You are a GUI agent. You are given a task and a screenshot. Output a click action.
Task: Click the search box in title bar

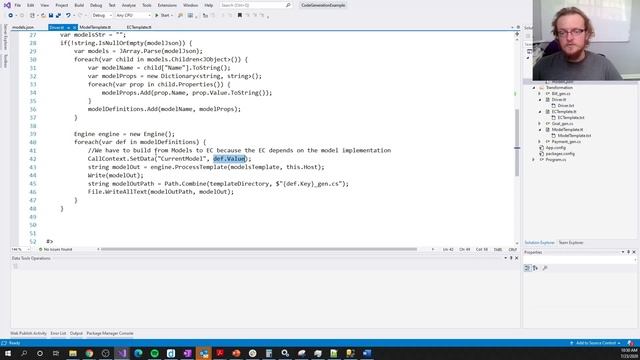[x=255, y=5]
